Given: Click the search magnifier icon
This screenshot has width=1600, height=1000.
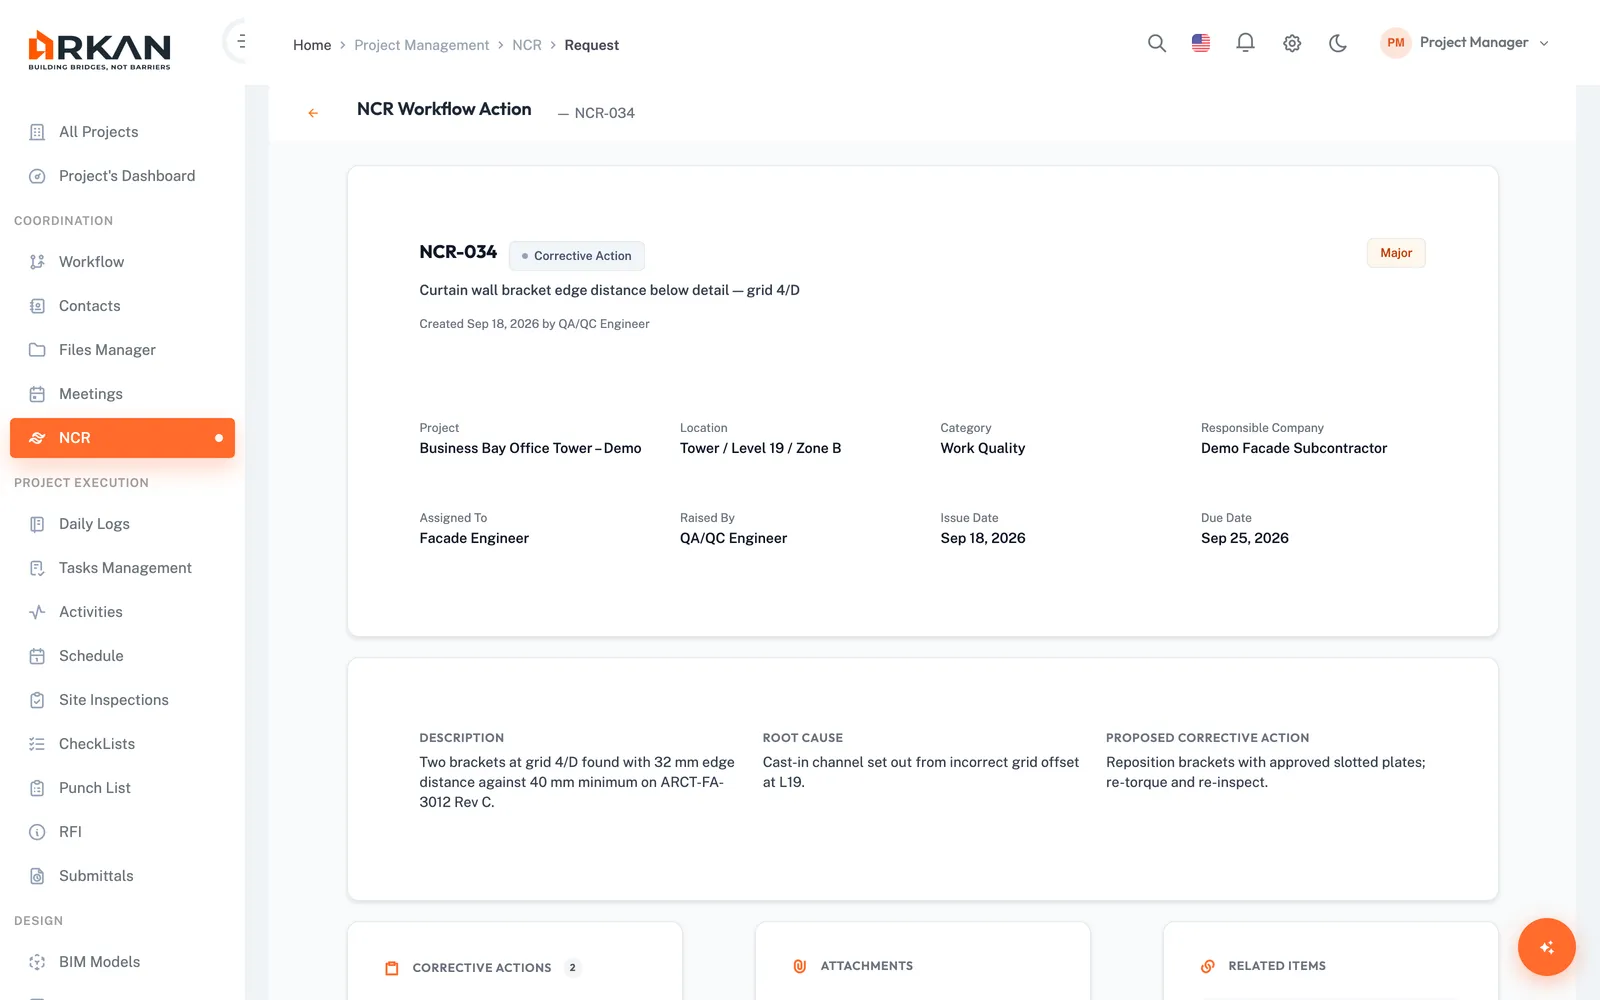Looking at the screenshot, I should click(x=1157, y=43).
